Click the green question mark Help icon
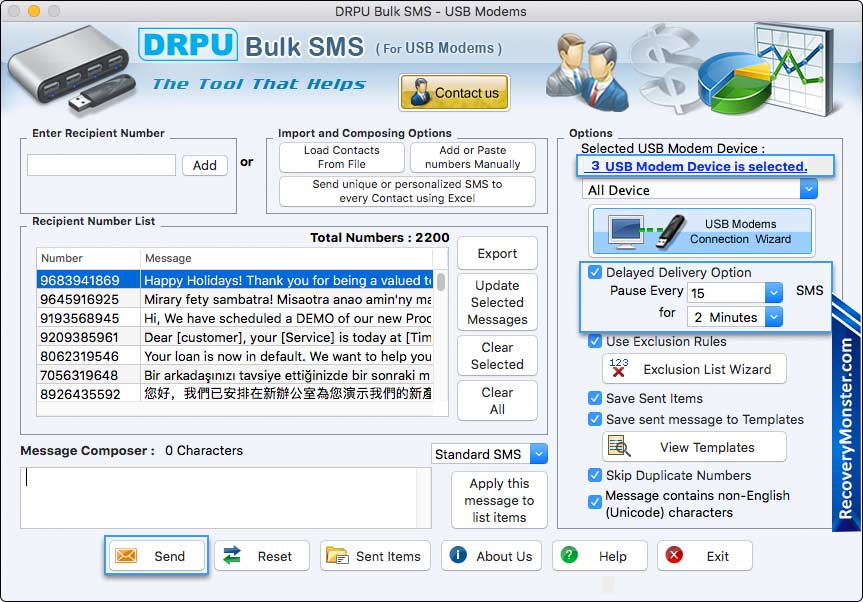Viewport: 863px width, 602px height. pos(569,555)
